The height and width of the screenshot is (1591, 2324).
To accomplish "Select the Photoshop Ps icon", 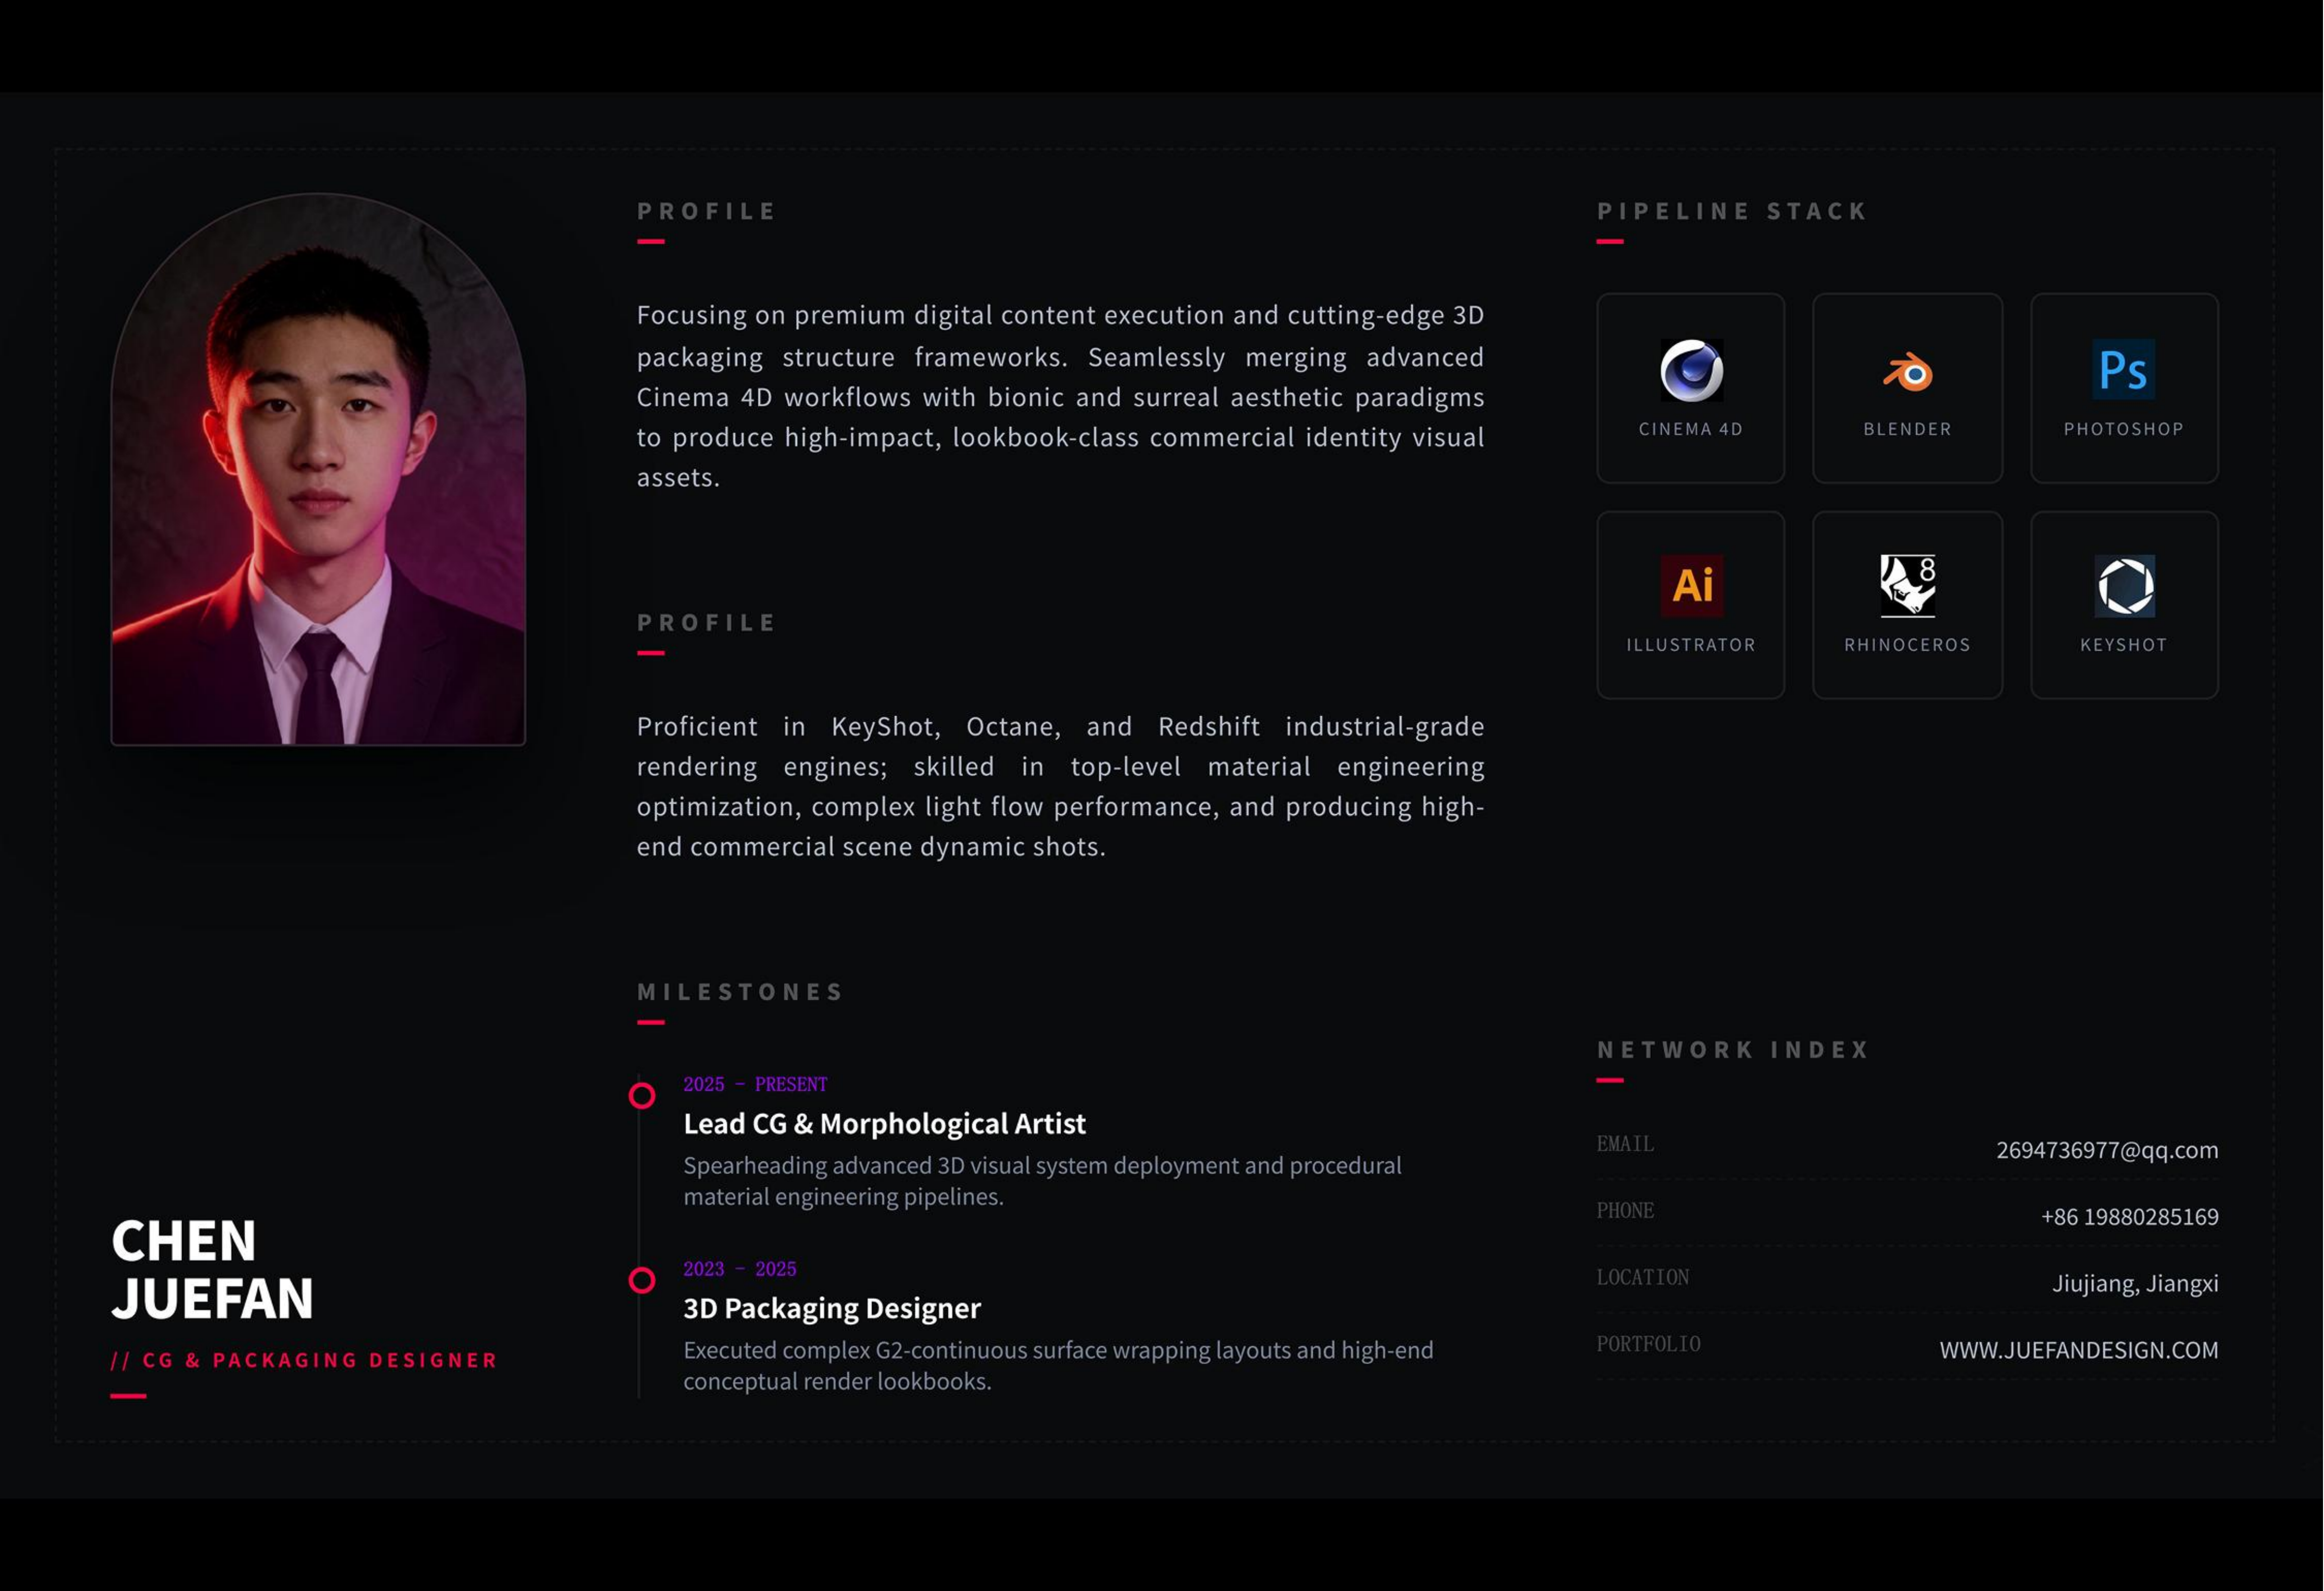I will click(2123, 369).
